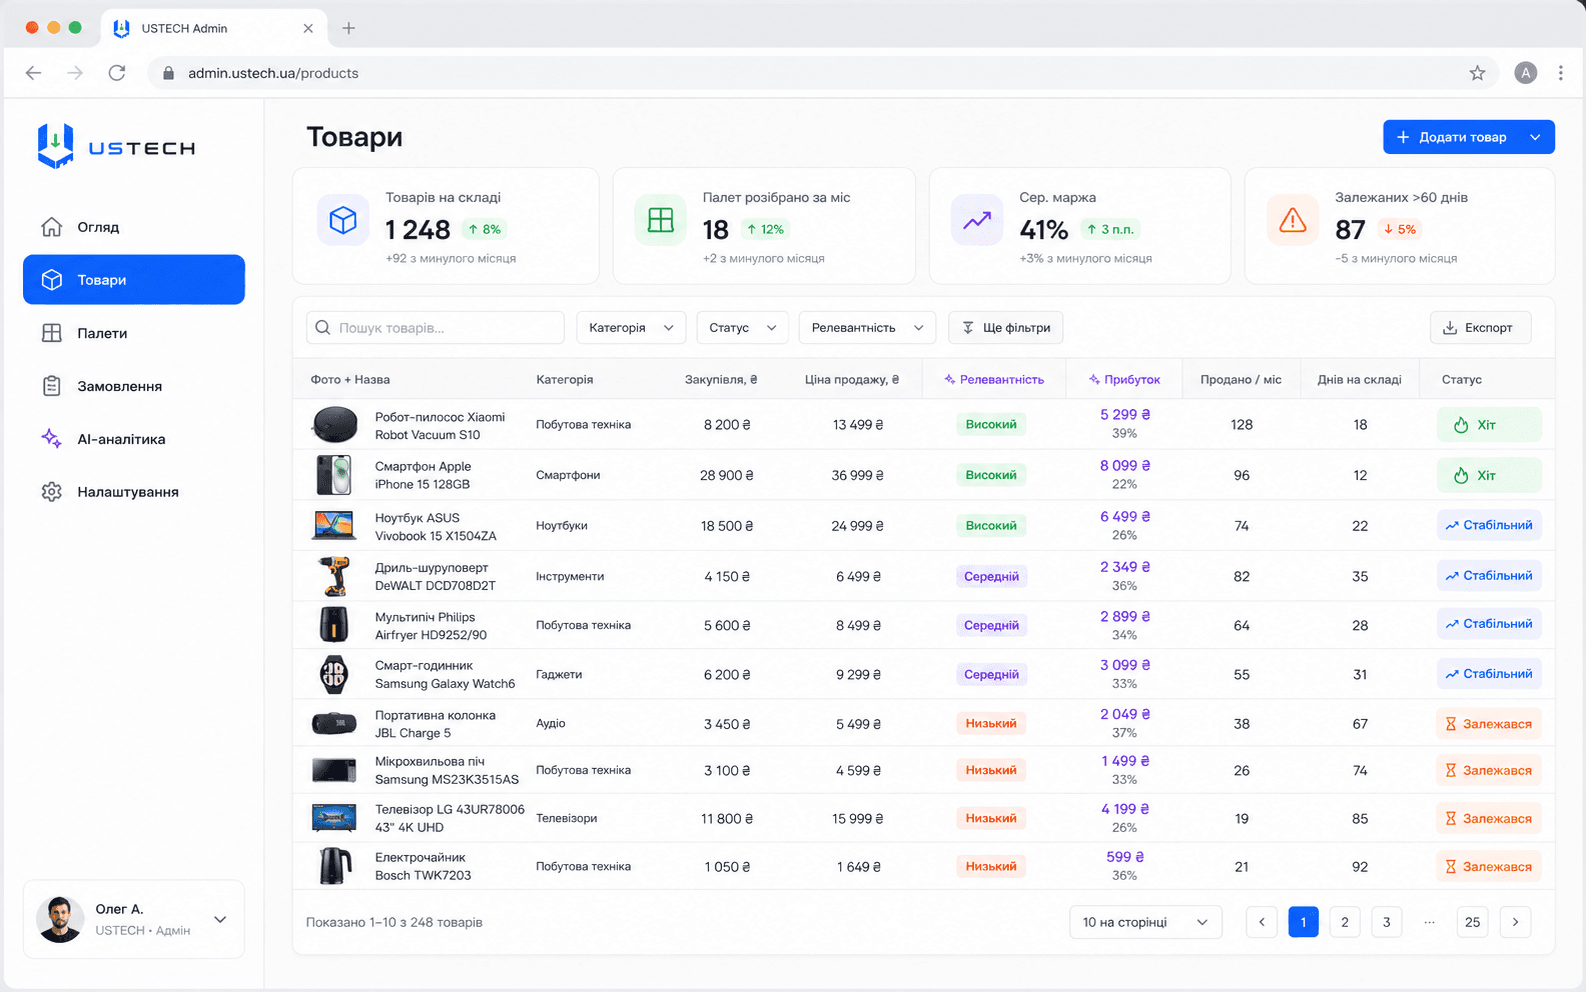Sort by the Прибуток column header
1586x992 pixels.
1124,380
